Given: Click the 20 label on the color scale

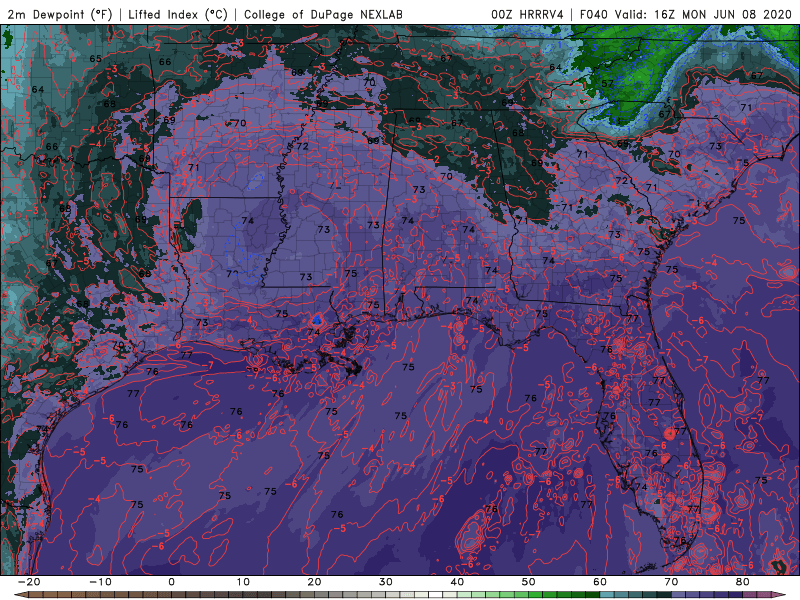Looking at the screenshot, I should tap(314, 582).
